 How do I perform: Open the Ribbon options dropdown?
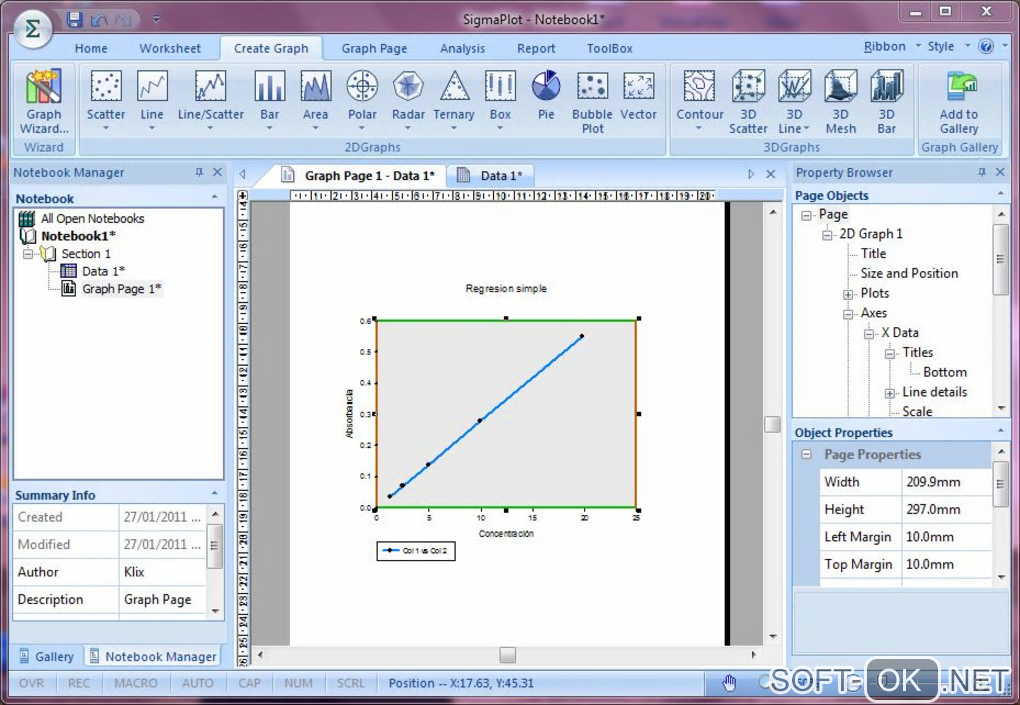point(892,46)
